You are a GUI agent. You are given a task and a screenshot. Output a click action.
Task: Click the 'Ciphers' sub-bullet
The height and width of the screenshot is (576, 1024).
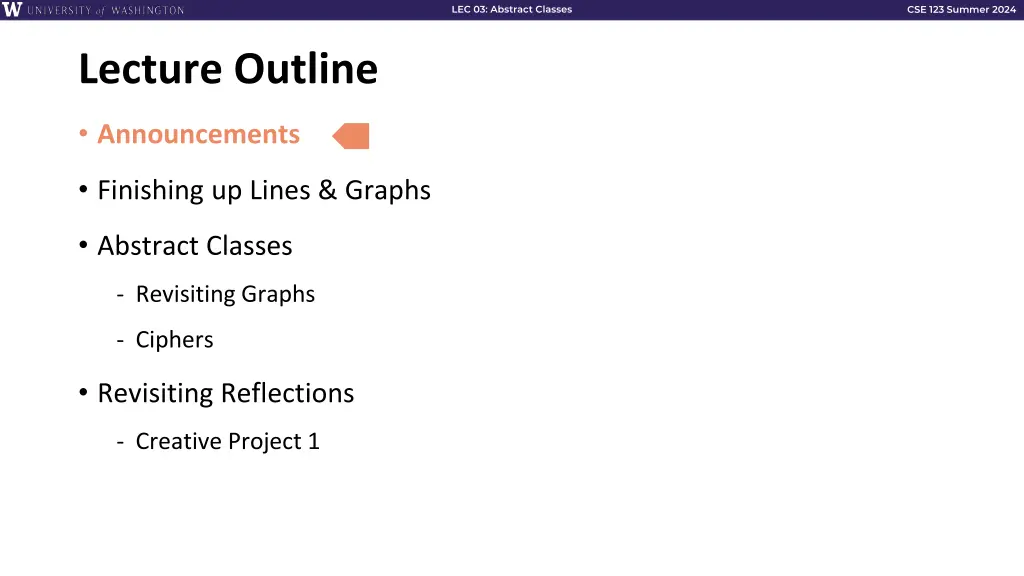click(x=174, y=340)
